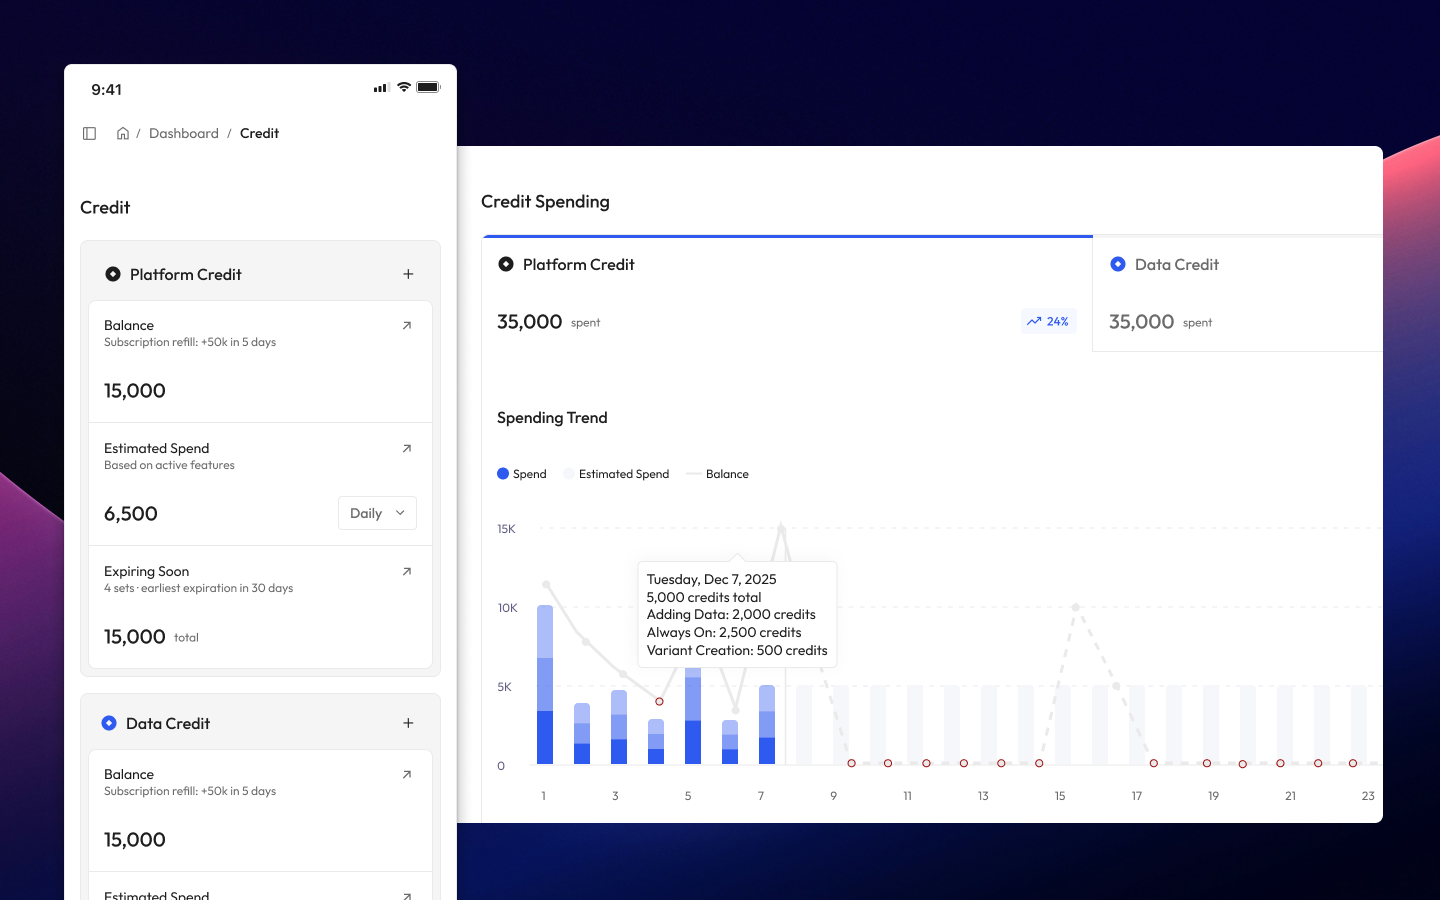Toggle the Balance legend series
1440x900 pixels.
[718, 474]
